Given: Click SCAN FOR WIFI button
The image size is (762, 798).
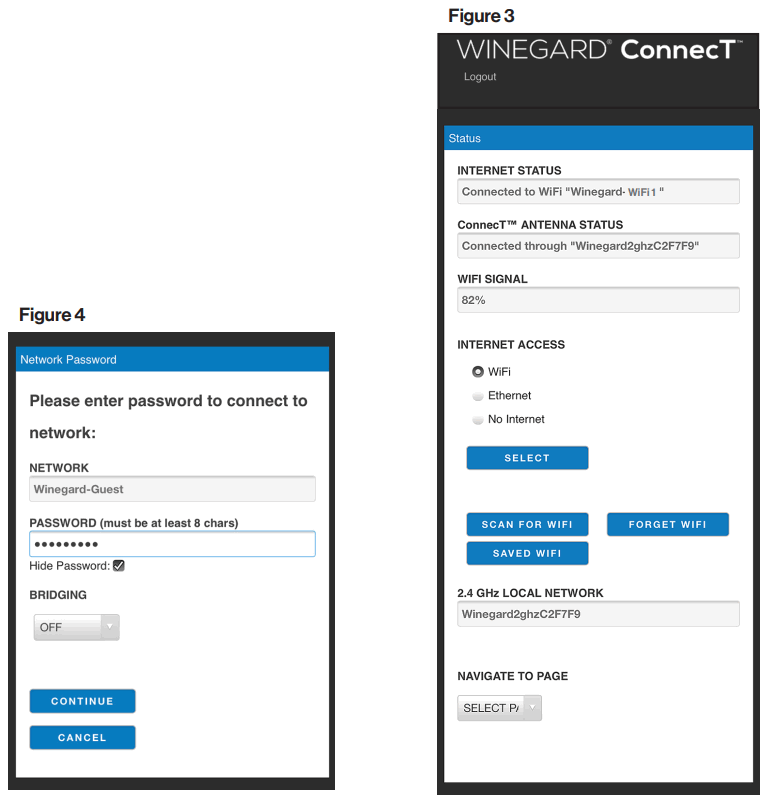Looking at the screenshot, I should tap(527, 524).
